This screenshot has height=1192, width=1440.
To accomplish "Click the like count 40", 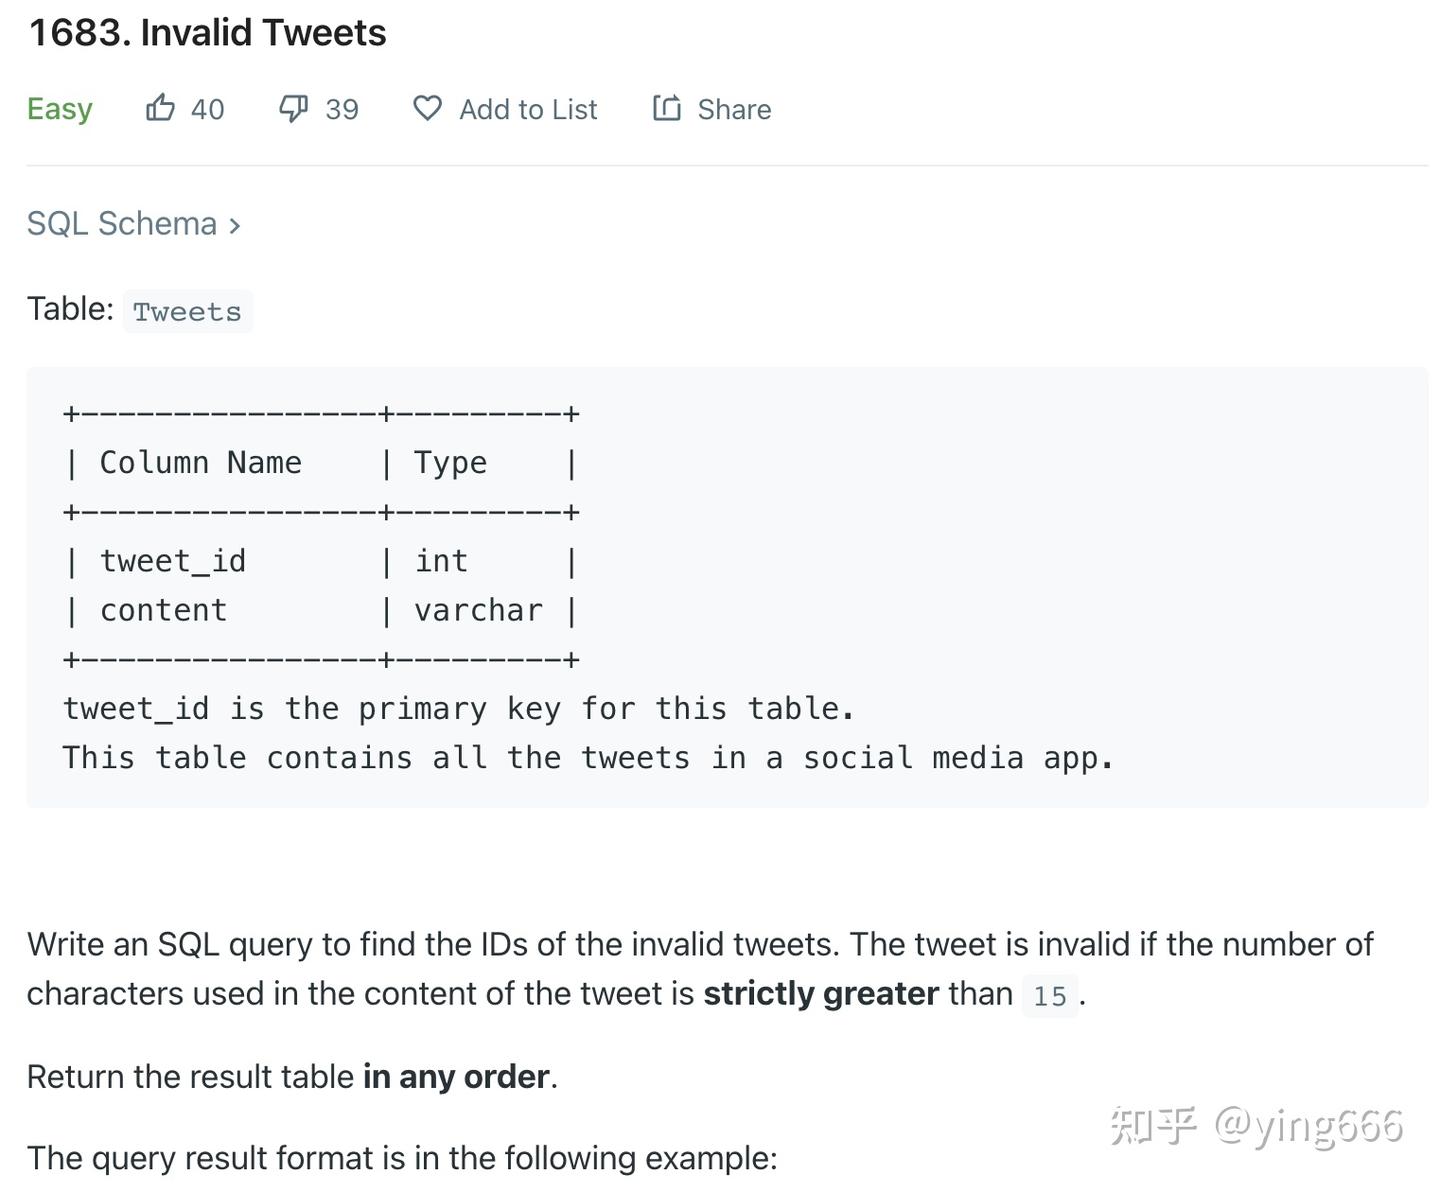I will pos(207,109).
